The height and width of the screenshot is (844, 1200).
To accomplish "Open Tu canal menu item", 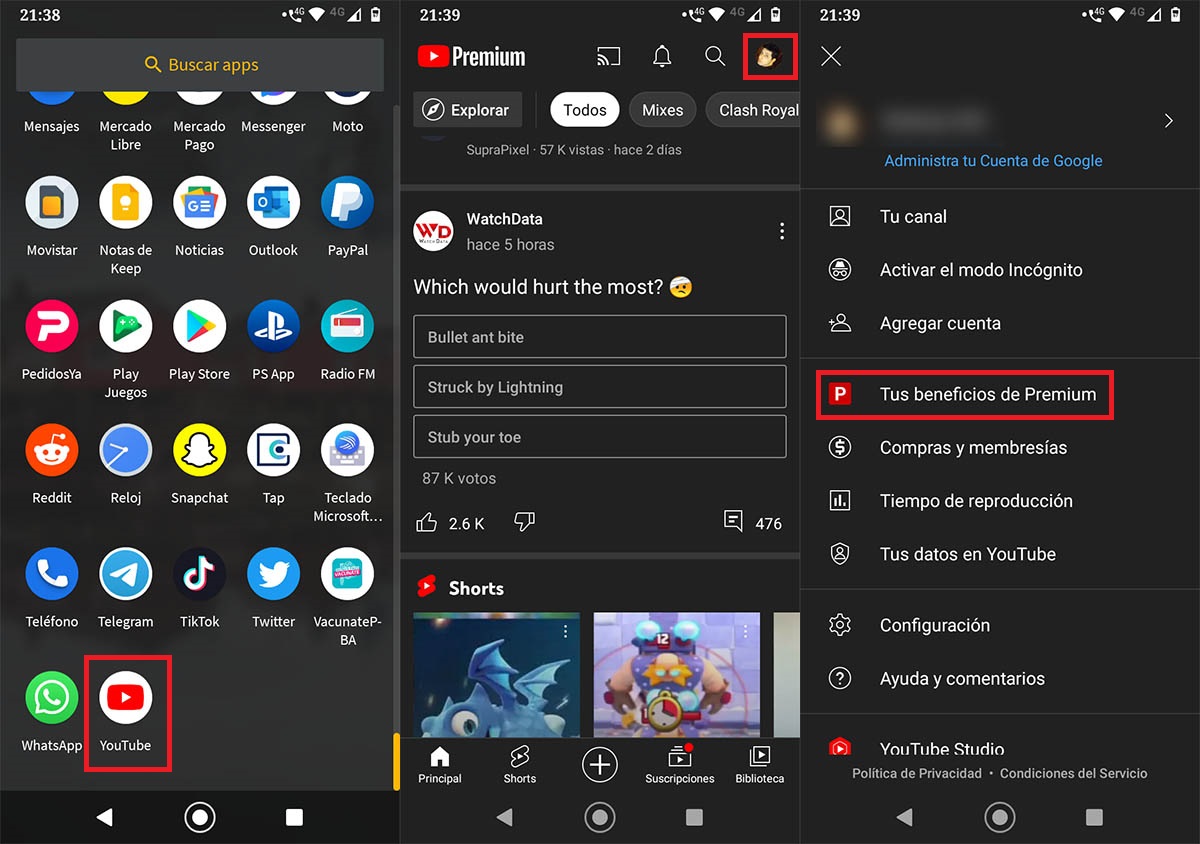I will pos(1000,216).
